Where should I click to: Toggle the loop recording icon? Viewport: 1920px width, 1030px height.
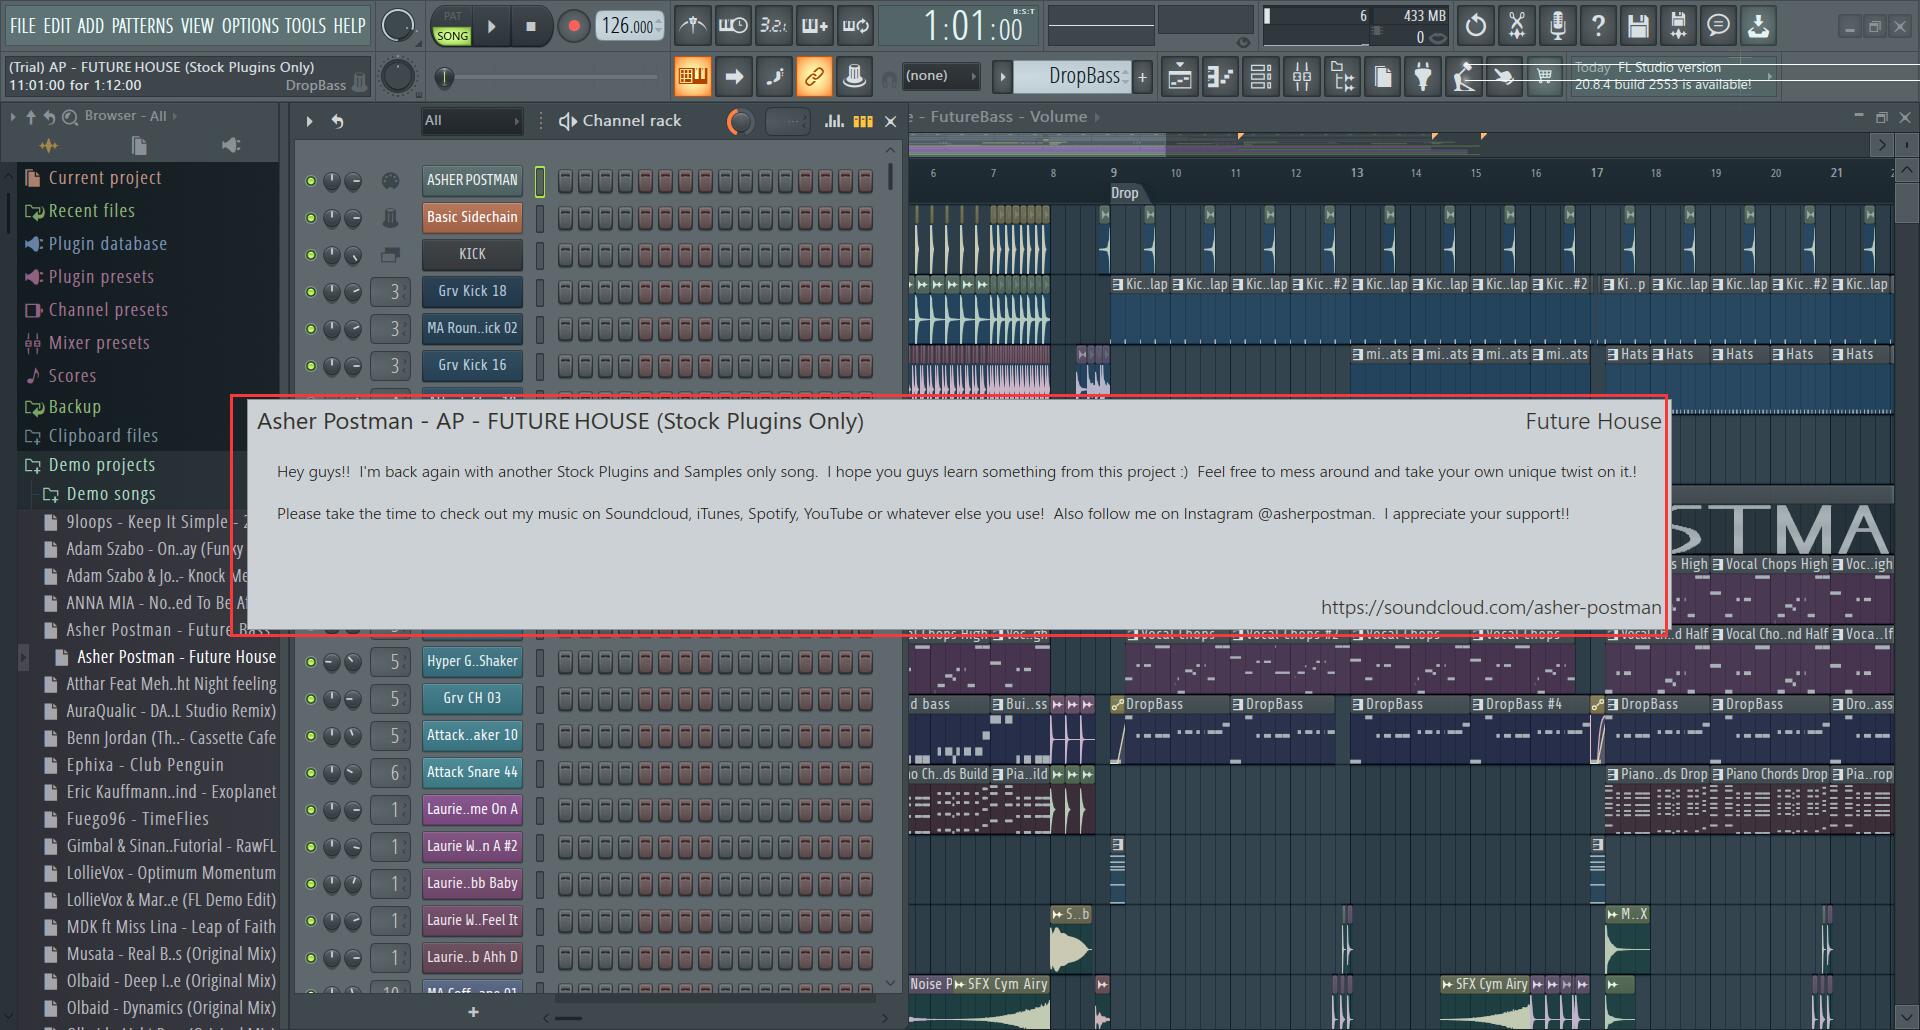(855, 26)
